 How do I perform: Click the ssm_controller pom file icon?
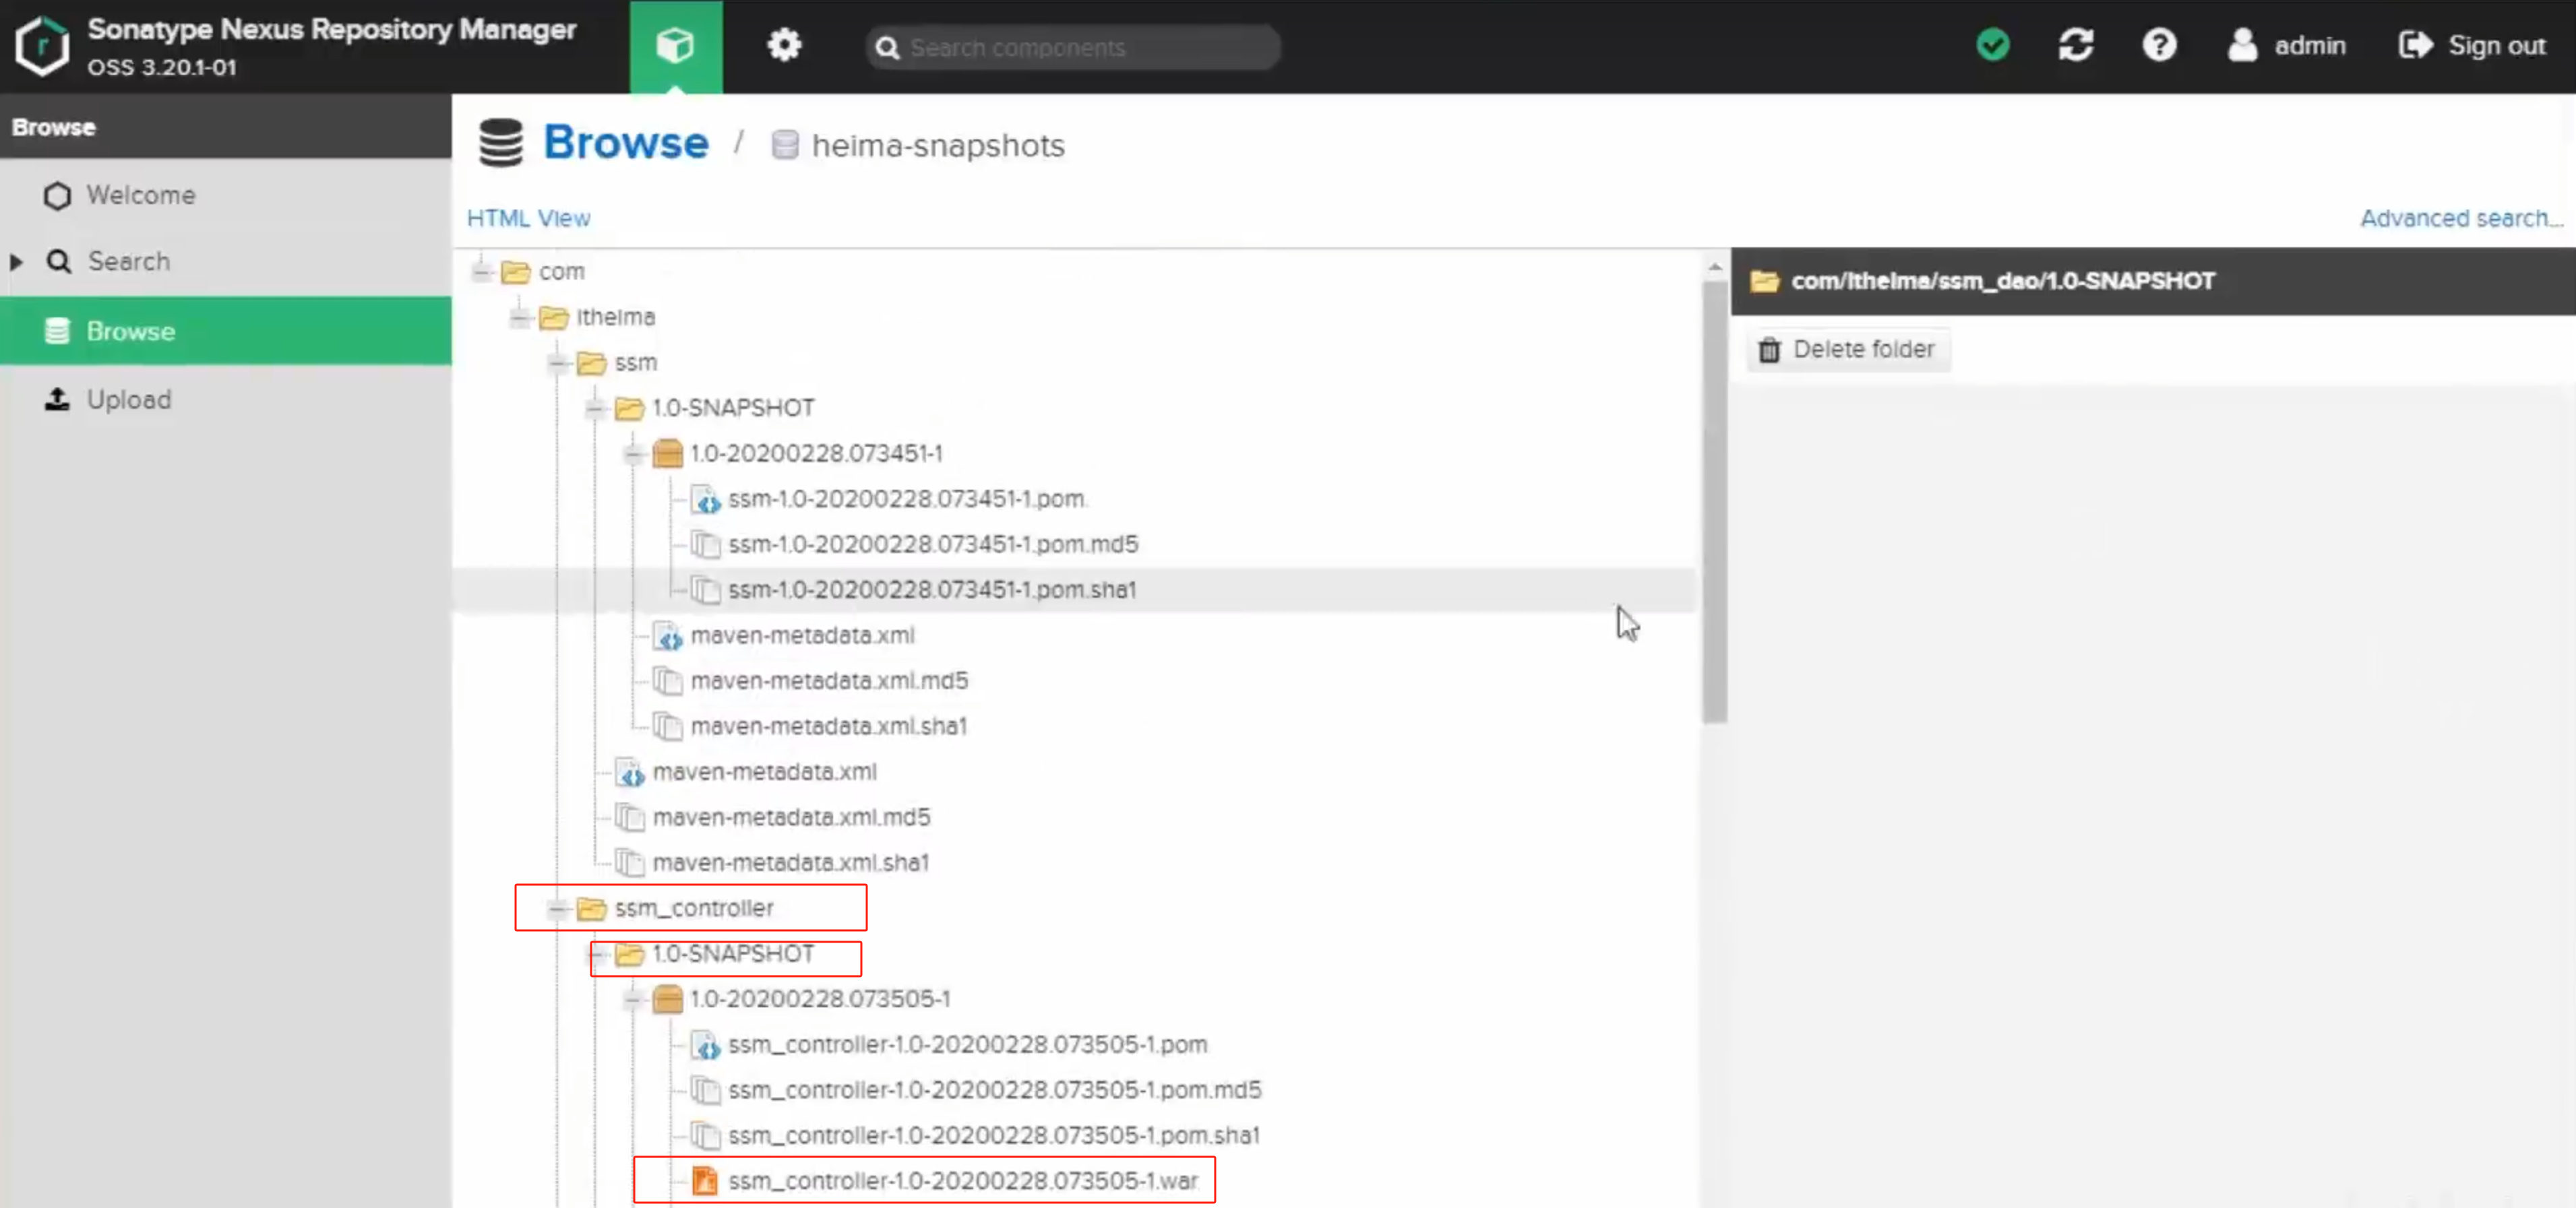pos(705,1045)
